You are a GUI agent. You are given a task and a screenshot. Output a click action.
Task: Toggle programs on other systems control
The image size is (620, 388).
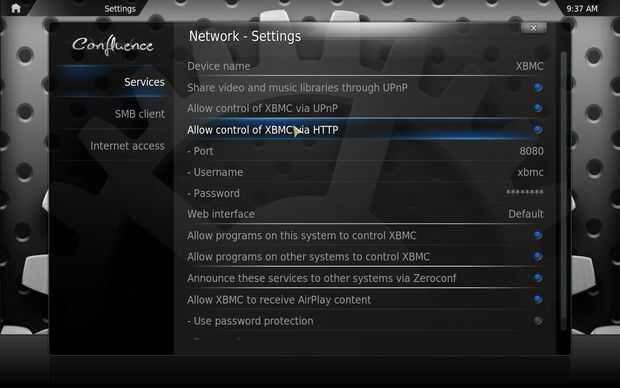[537, 257]
